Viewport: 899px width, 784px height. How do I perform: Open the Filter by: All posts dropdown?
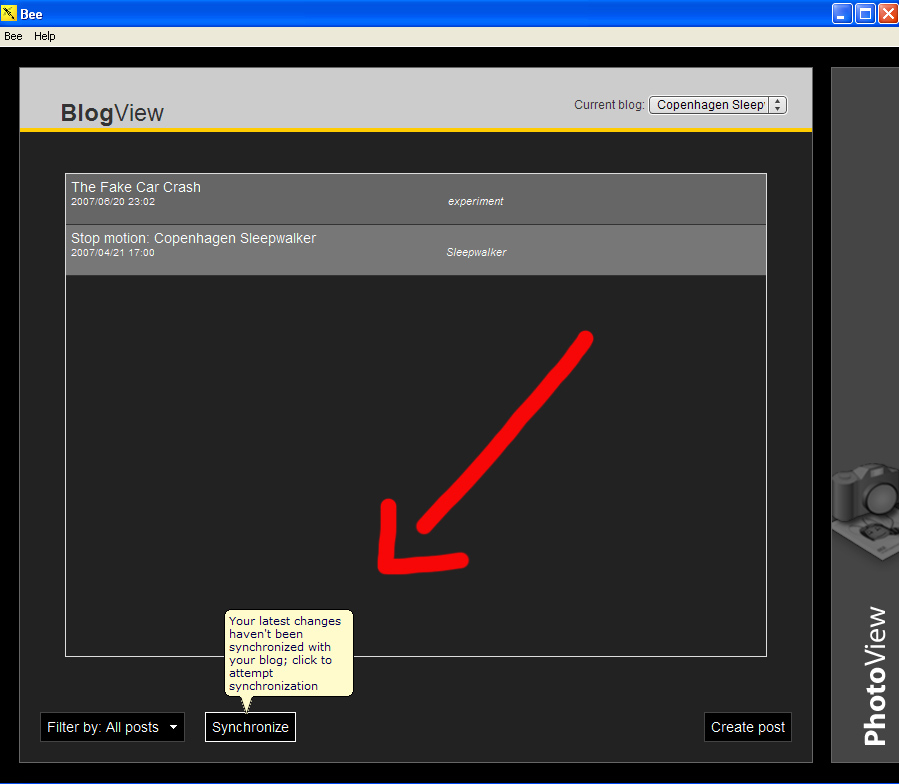tap(112, 727)
